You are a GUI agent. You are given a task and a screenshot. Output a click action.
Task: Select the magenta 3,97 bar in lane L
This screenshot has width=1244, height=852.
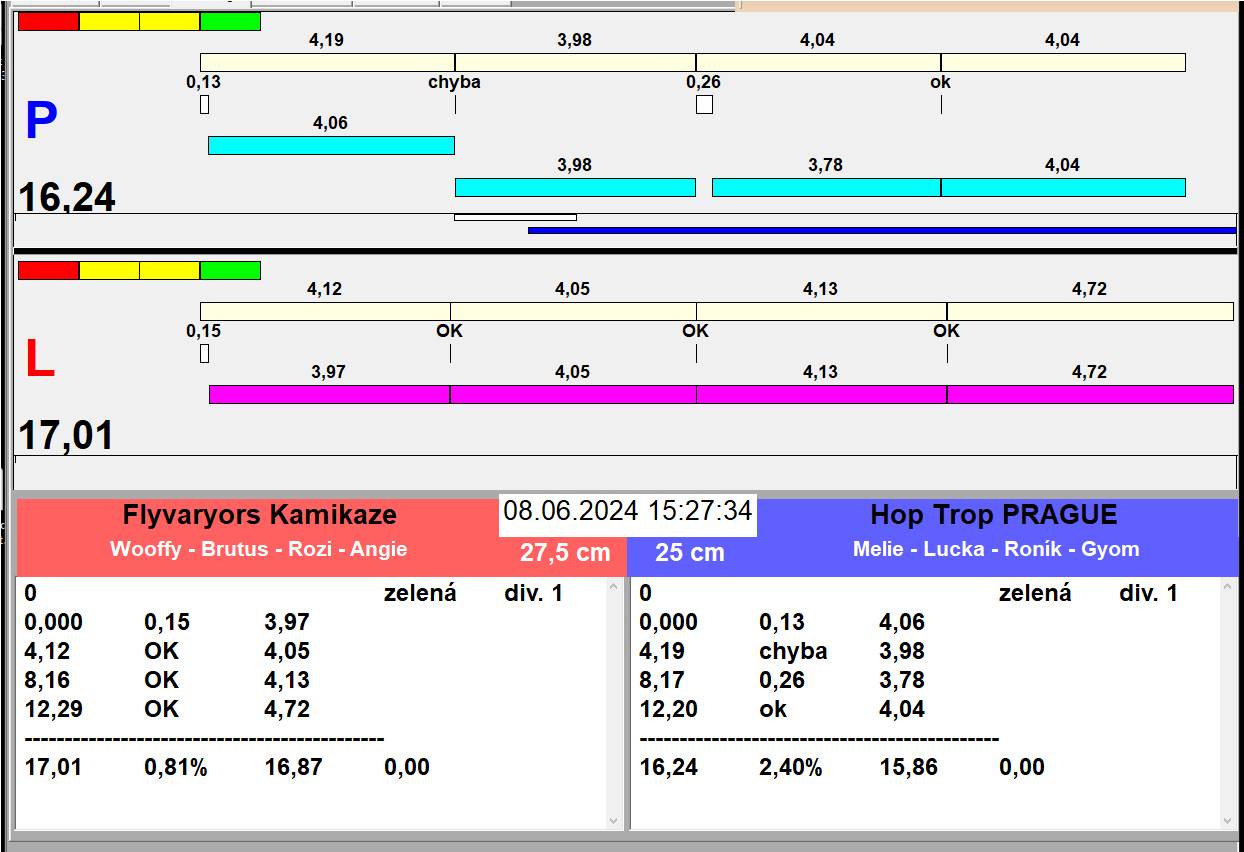tap(329, 394)
